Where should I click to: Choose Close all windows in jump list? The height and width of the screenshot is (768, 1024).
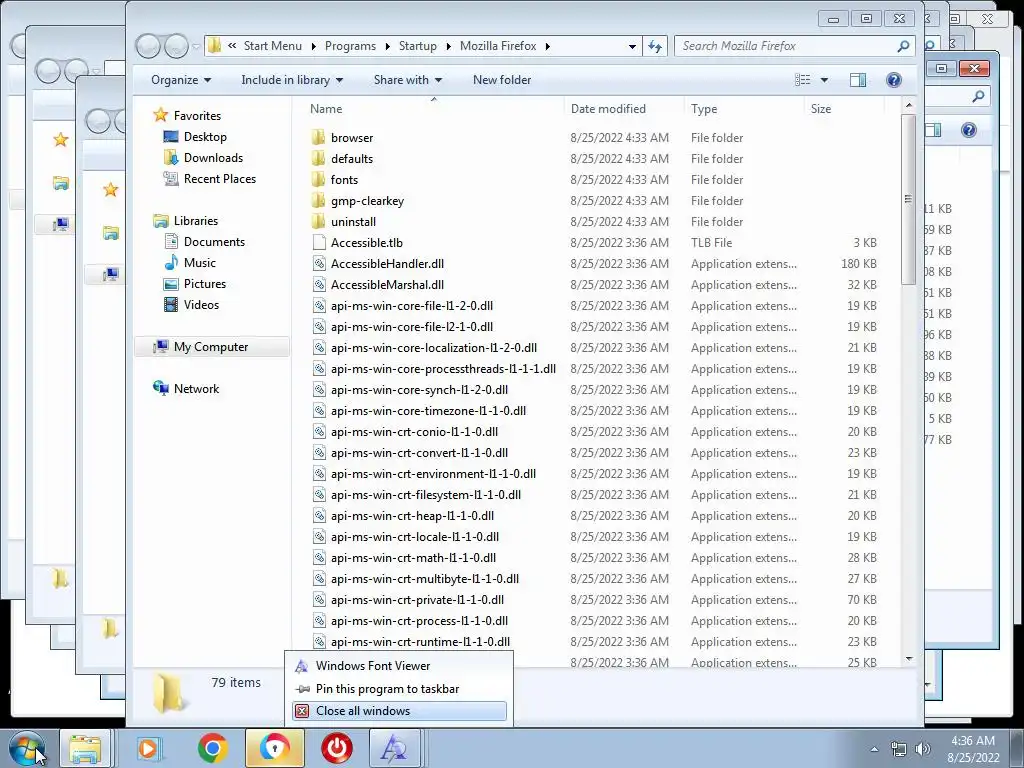pyautogui.click(x=400, y=711)
